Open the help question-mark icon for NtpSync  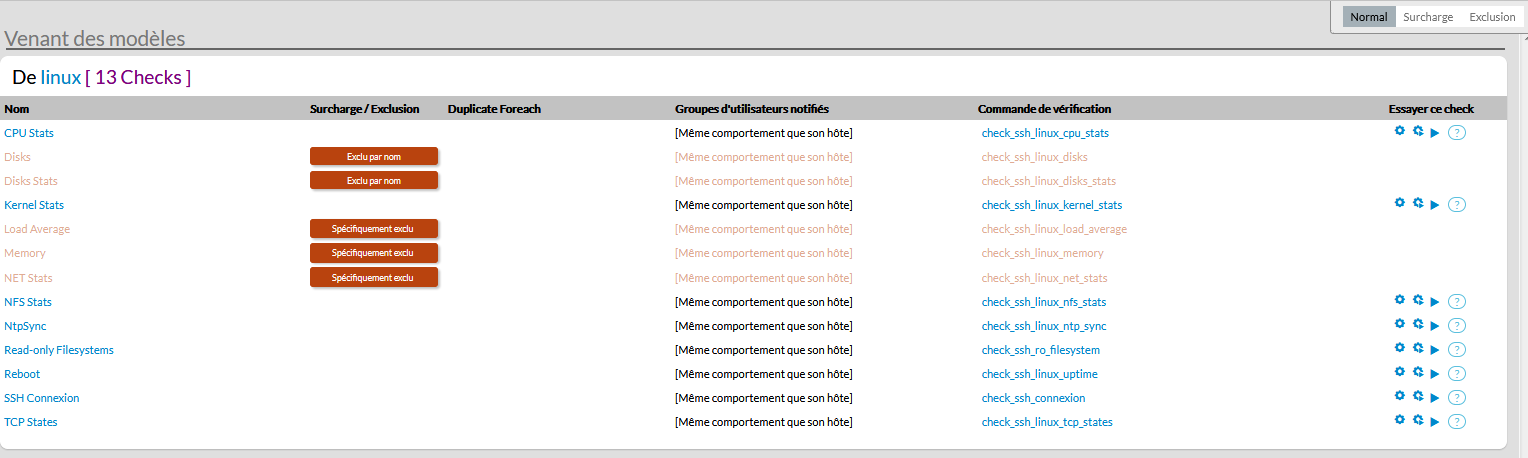click(1457, 326)
